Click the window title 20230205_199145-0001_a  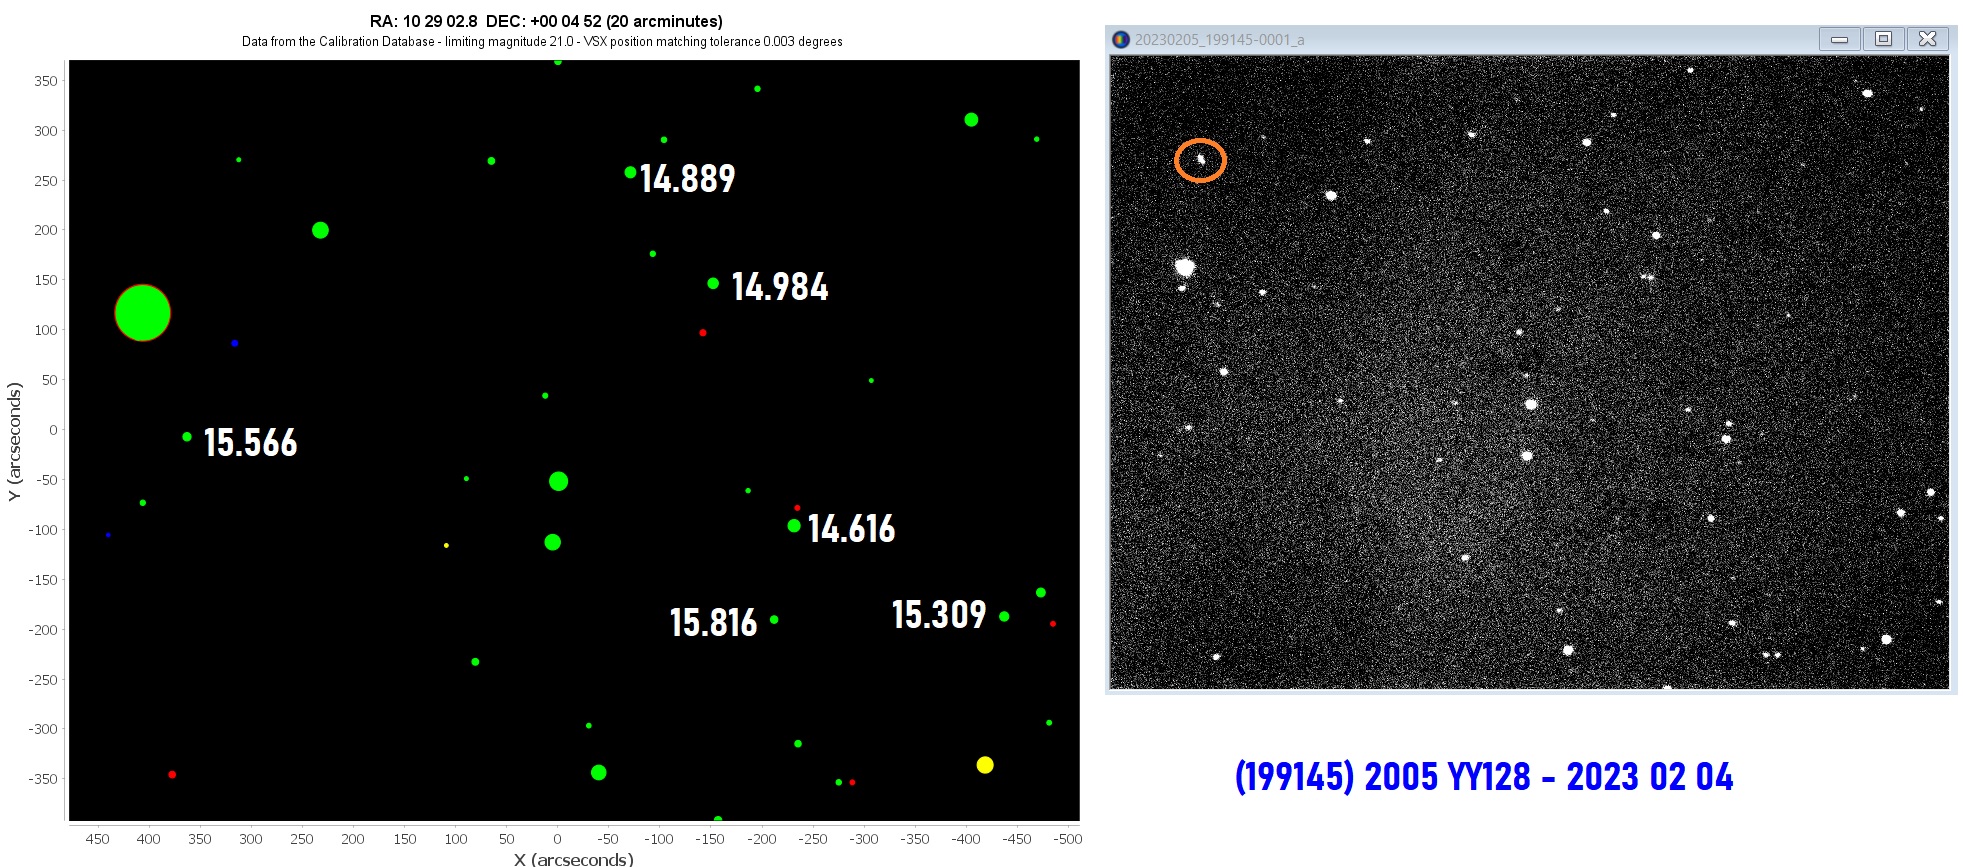pyautogui.click(x=1219, y=39)
